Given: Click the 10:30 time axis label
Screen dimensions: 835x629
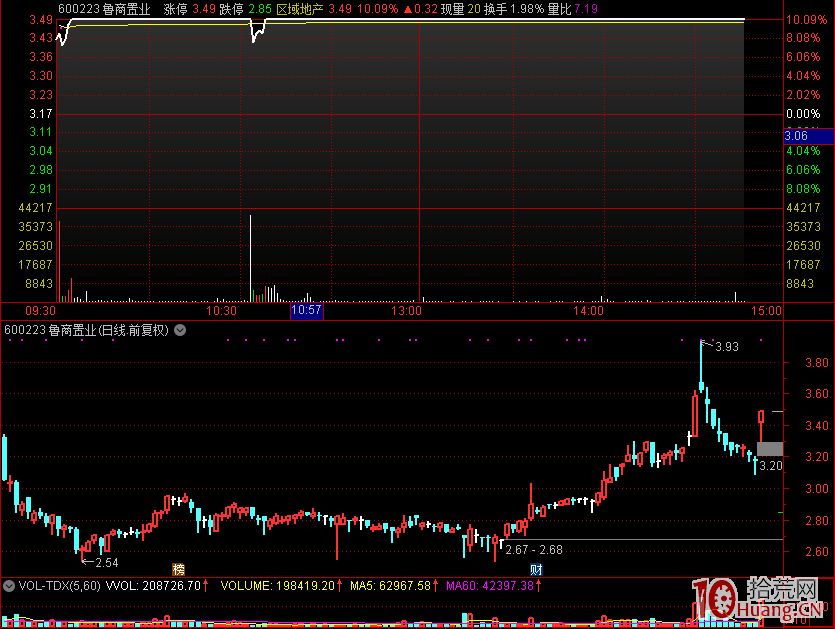Looking at the screenshot, I should [x=222, y=311].
